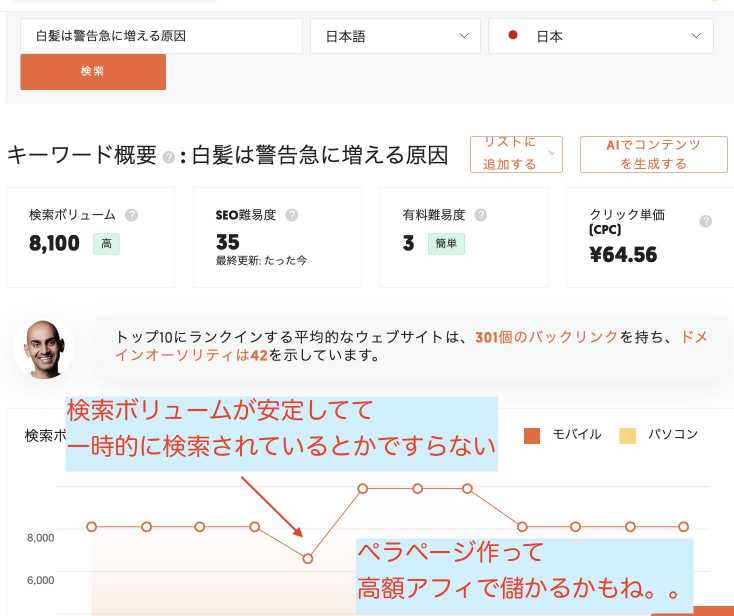
Task: Open the リストに追加する dropdown button
Action: tap(516, 154)
